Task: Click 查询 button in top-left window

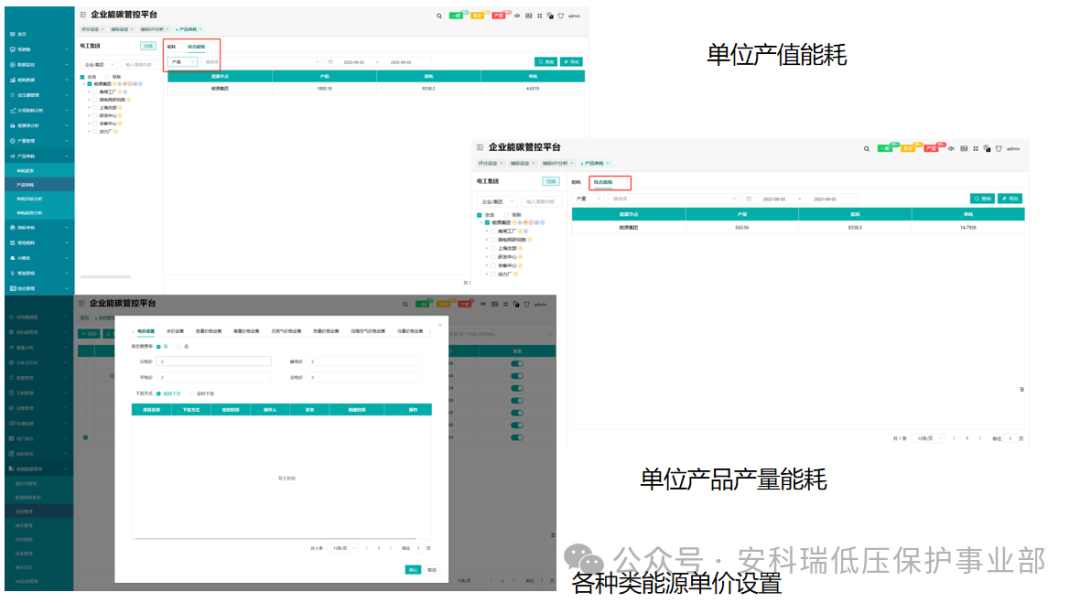Action: [x=546, y=62]
